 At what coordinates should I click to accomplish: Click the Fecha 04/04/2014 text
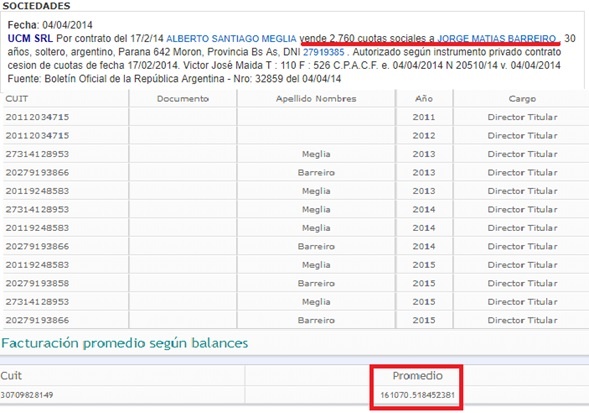click(x=50, y=25)
